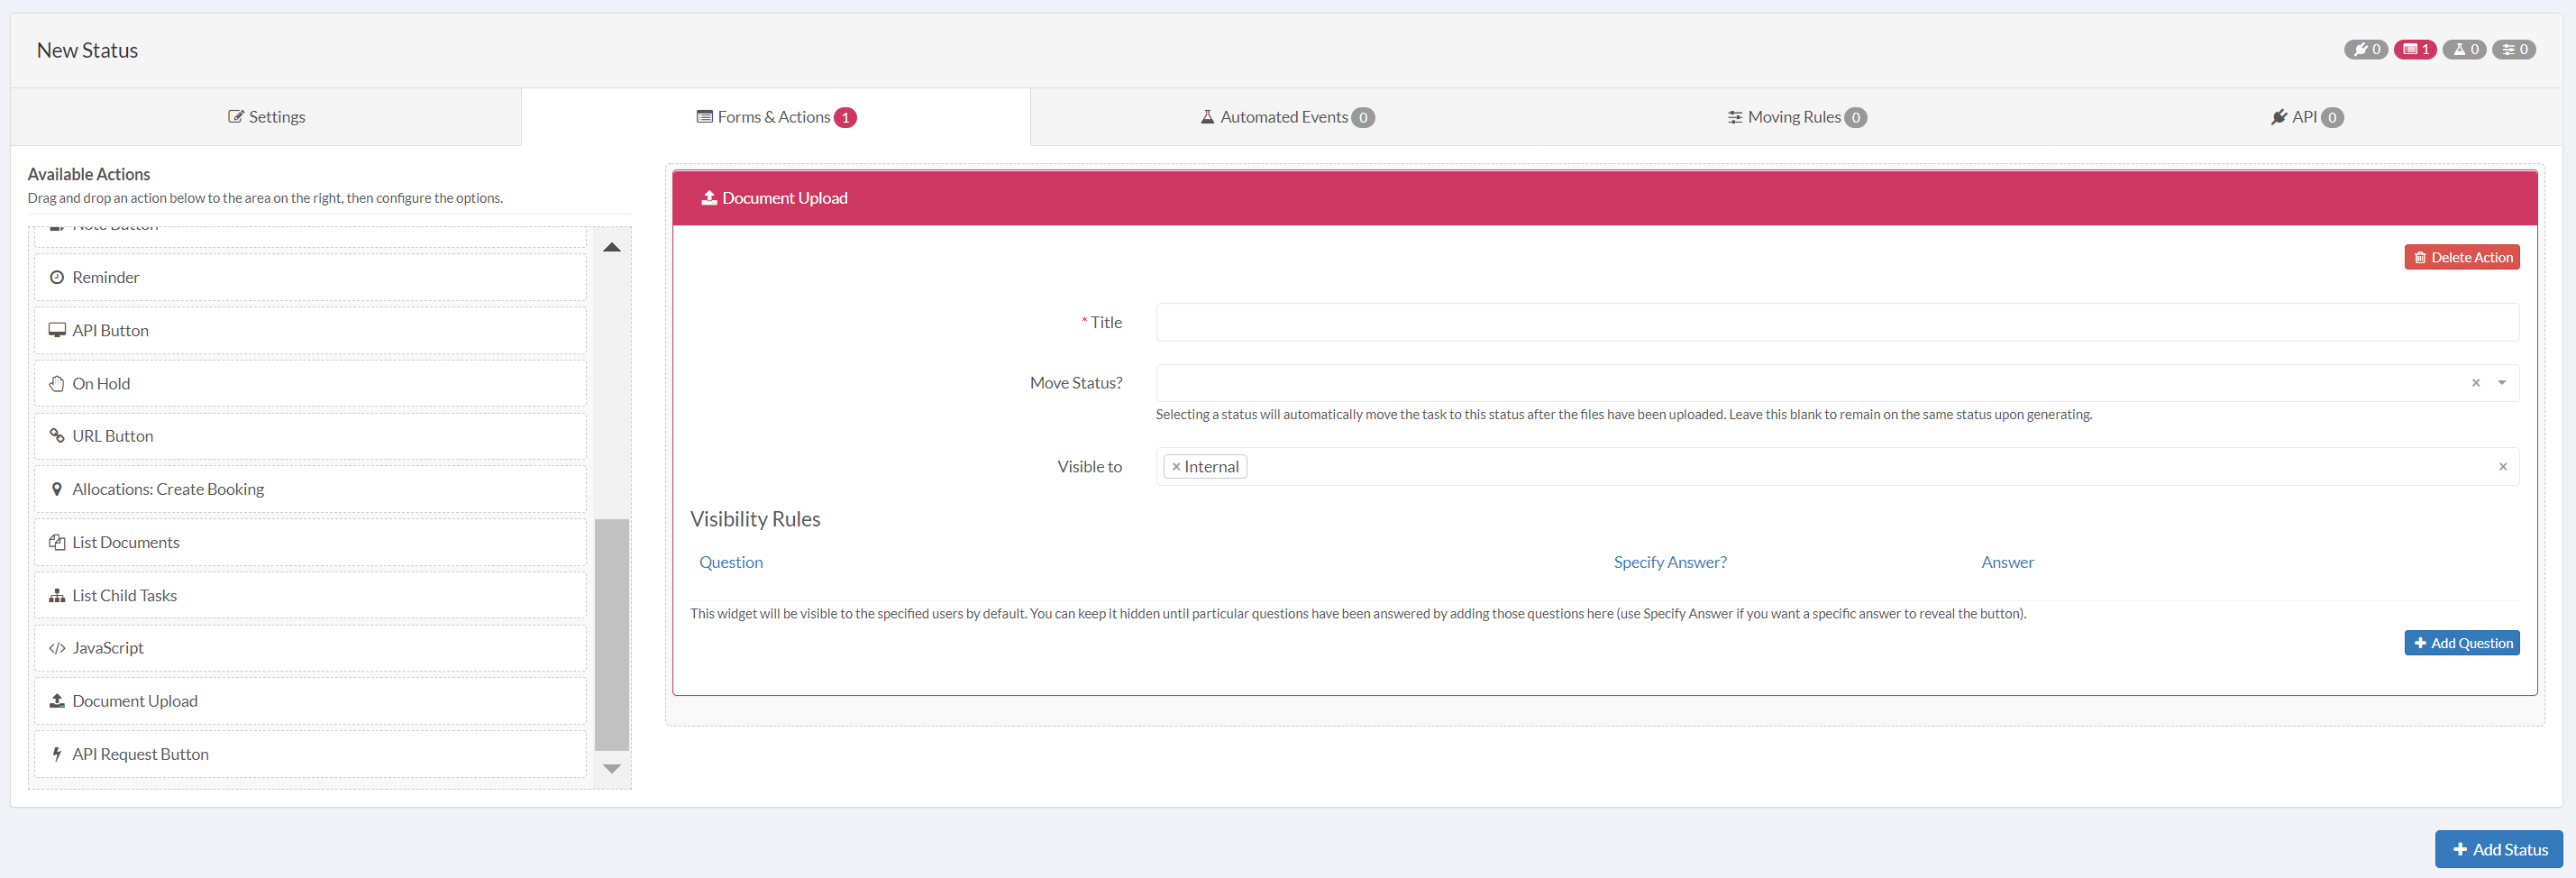2576x878 pixels.
Task: Click the upload icon in Document Upload header
Action: (709, 198)
